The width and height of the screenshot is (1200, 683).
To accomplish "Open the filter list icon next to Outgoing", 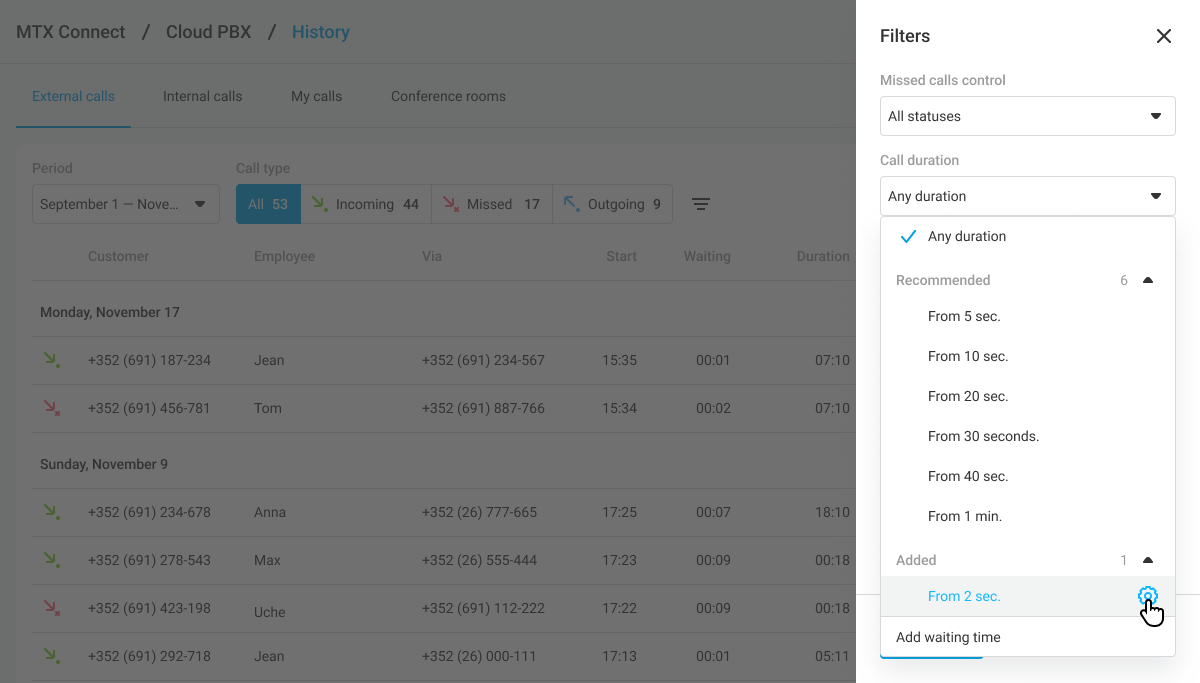I will pyautogui.click(x=701, y=204).
